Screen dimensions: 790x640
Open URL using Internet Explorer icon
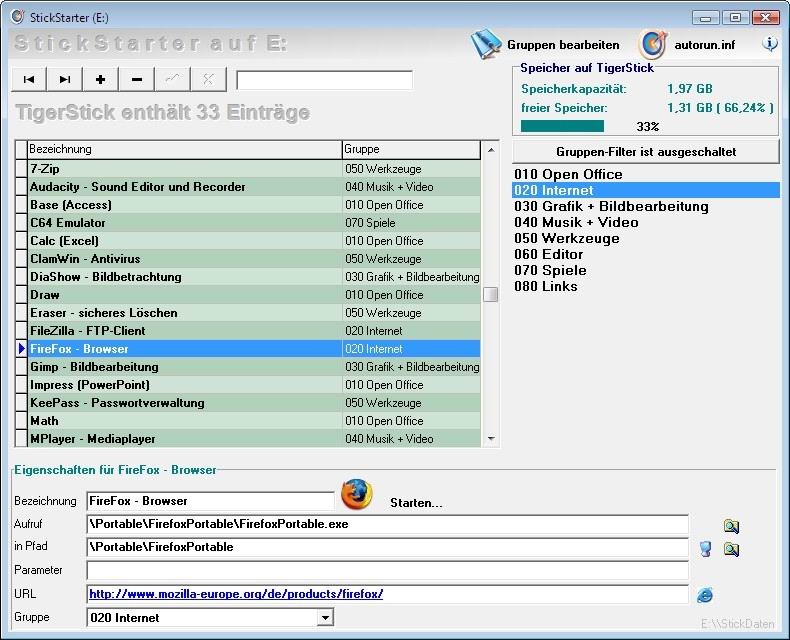(x=705, y=595)
